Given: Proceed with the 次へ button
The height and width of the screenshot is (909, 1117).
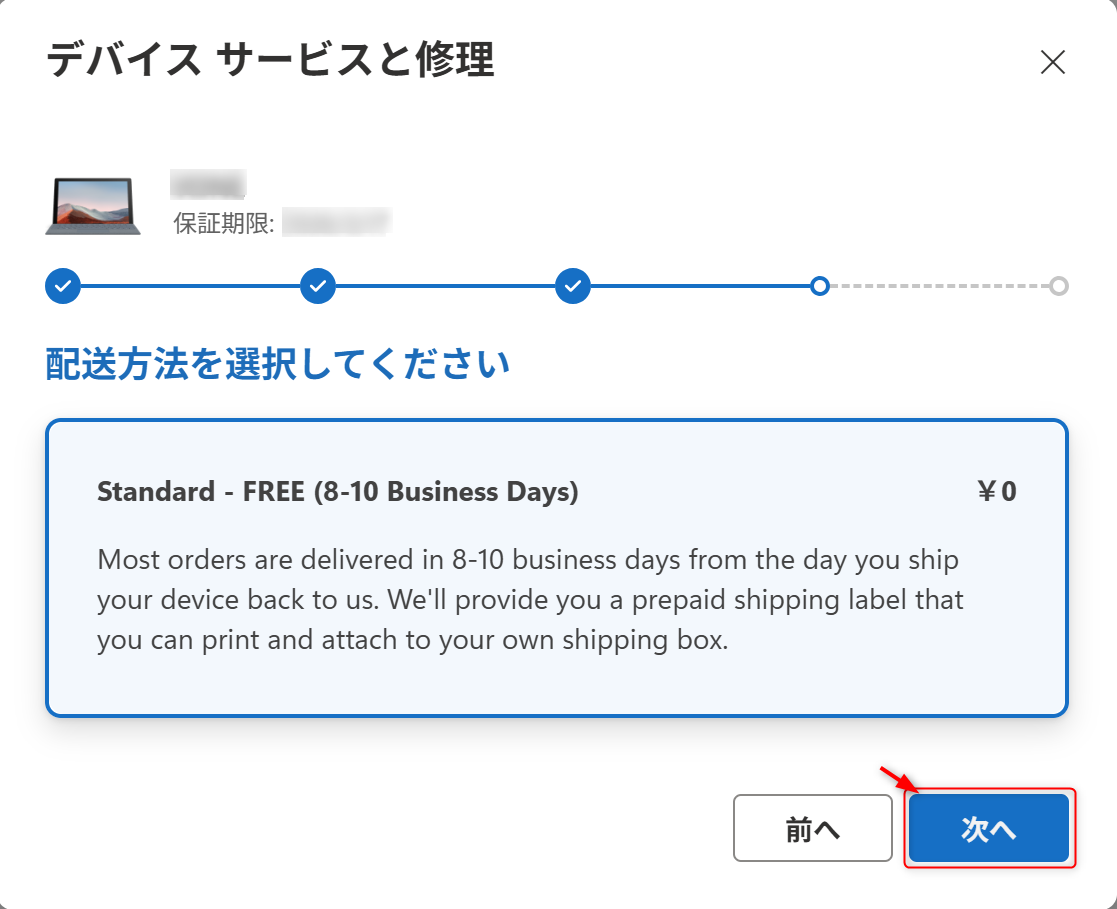Looking at the screenshot, I should (x=989, y=828).
